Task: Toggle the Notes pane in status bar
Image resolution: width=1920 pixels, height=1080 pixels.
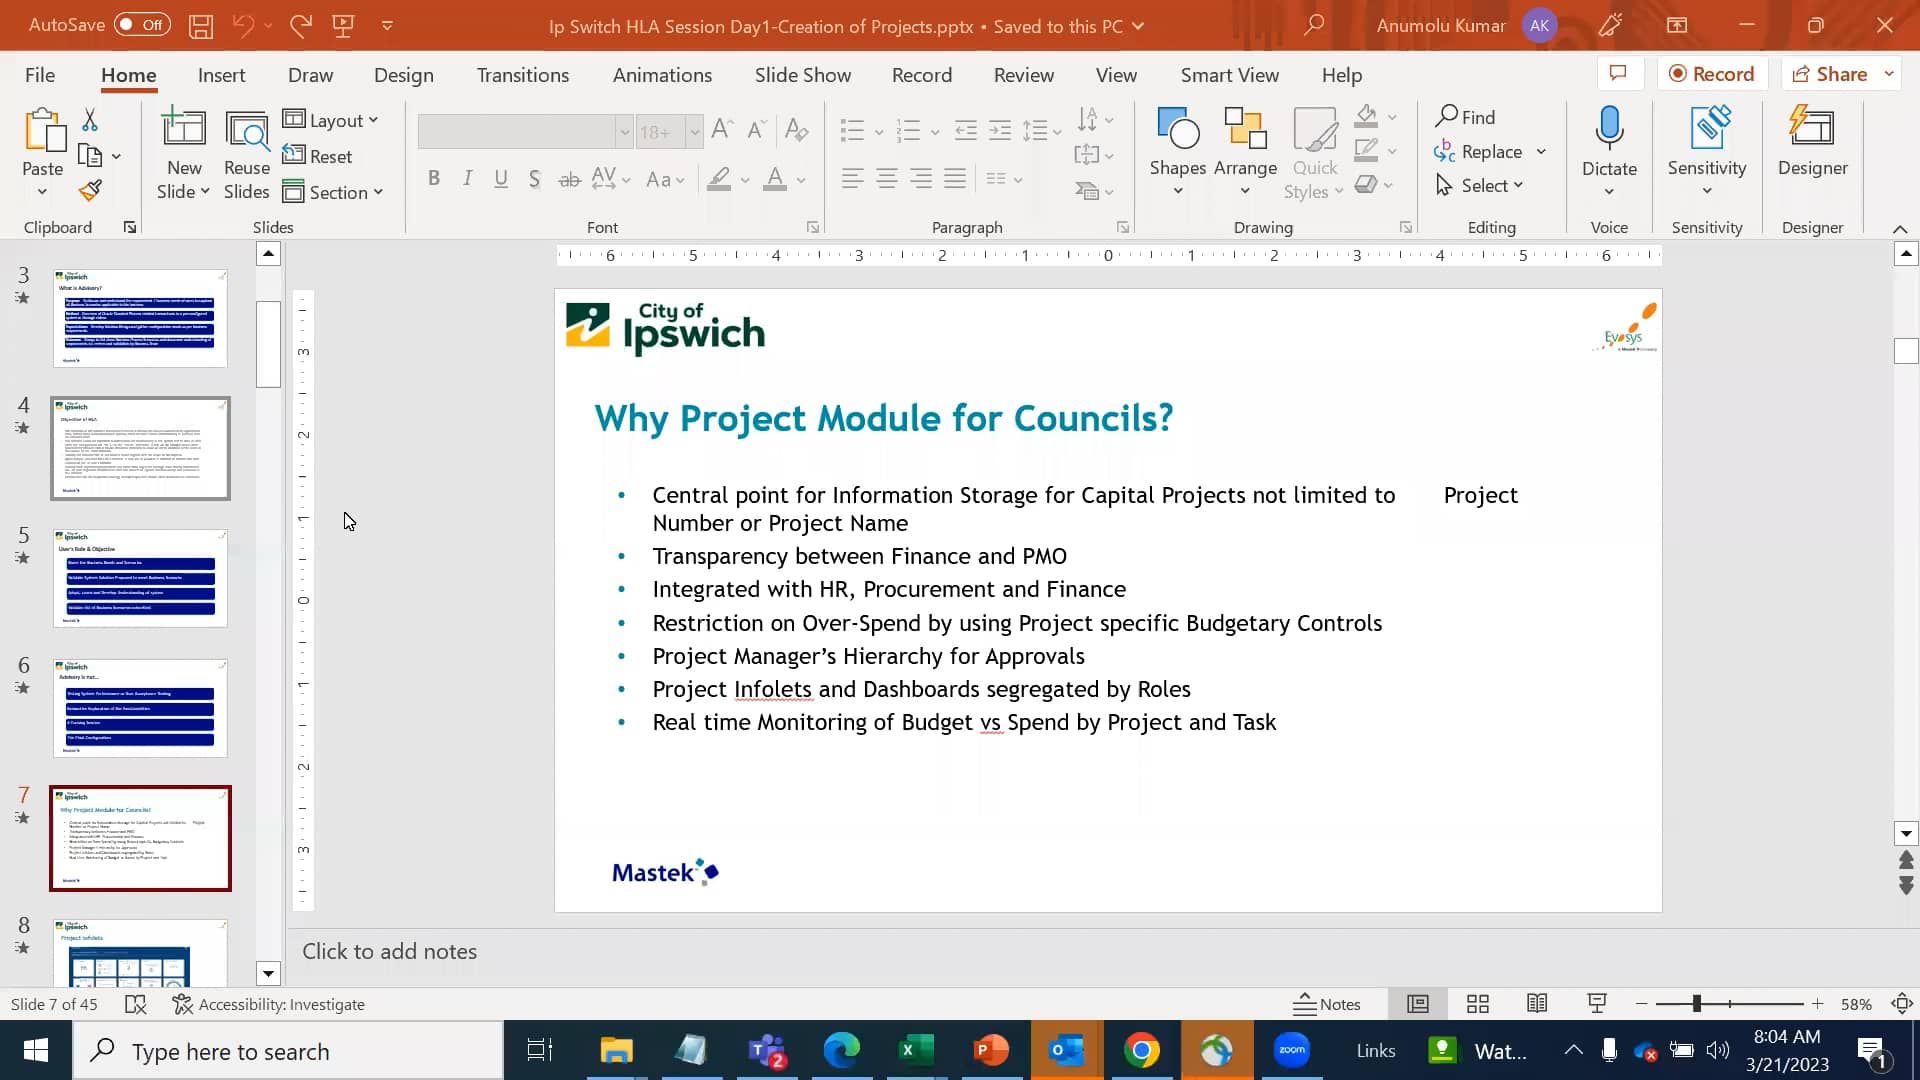Action: (1327, 1004)
